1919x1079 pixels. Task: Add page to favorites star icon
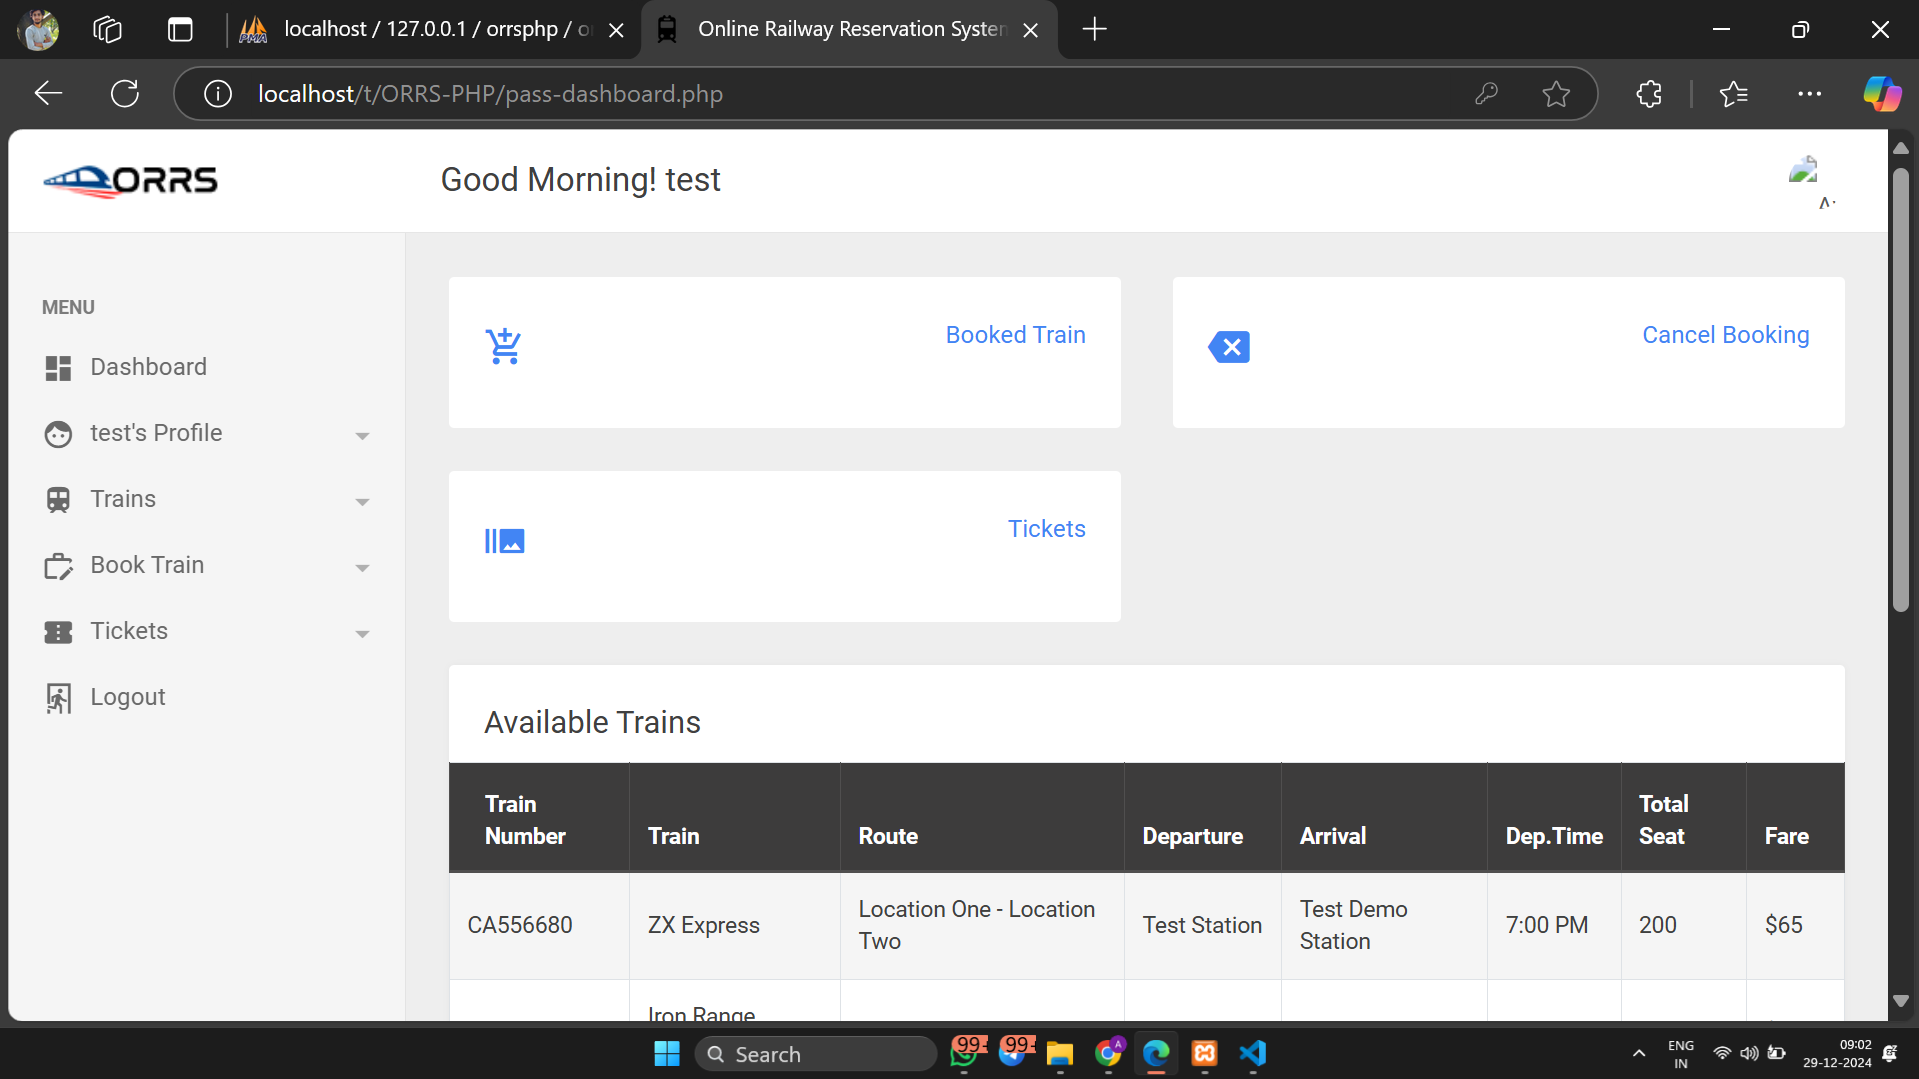point(1555,94)
